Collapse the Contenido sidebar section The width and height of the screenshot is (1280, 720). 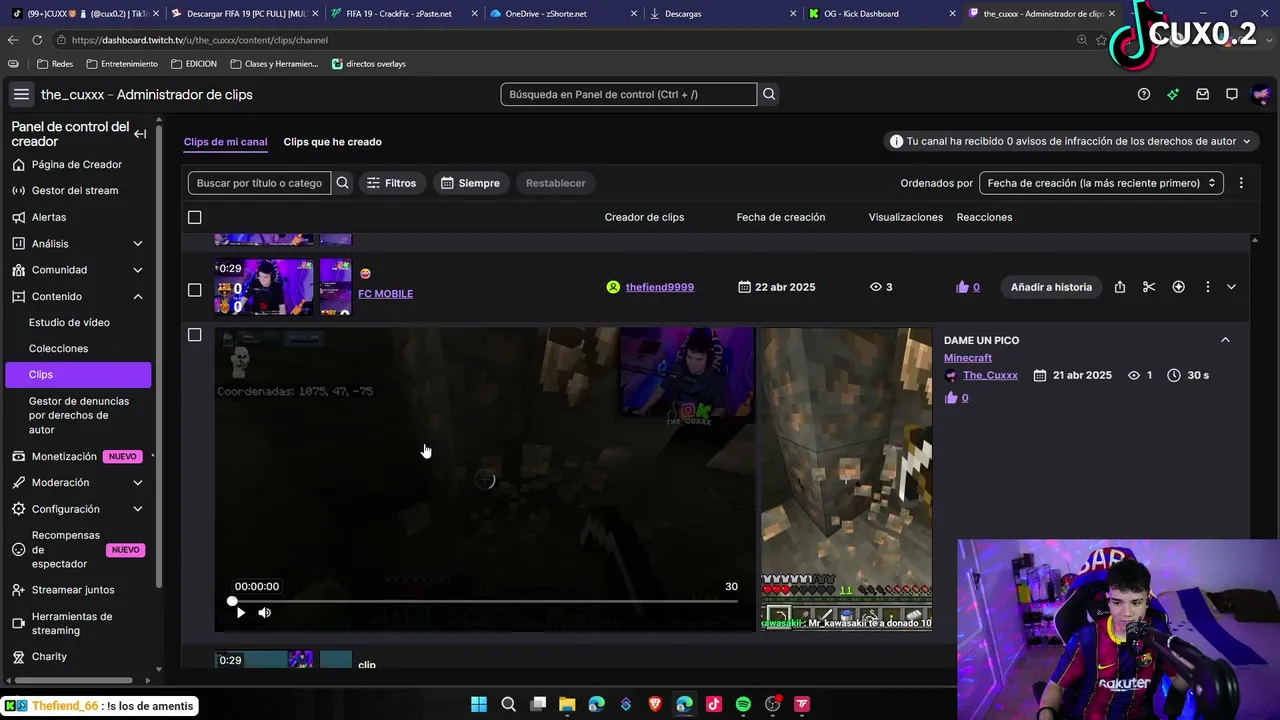click(x=138, y=297)
